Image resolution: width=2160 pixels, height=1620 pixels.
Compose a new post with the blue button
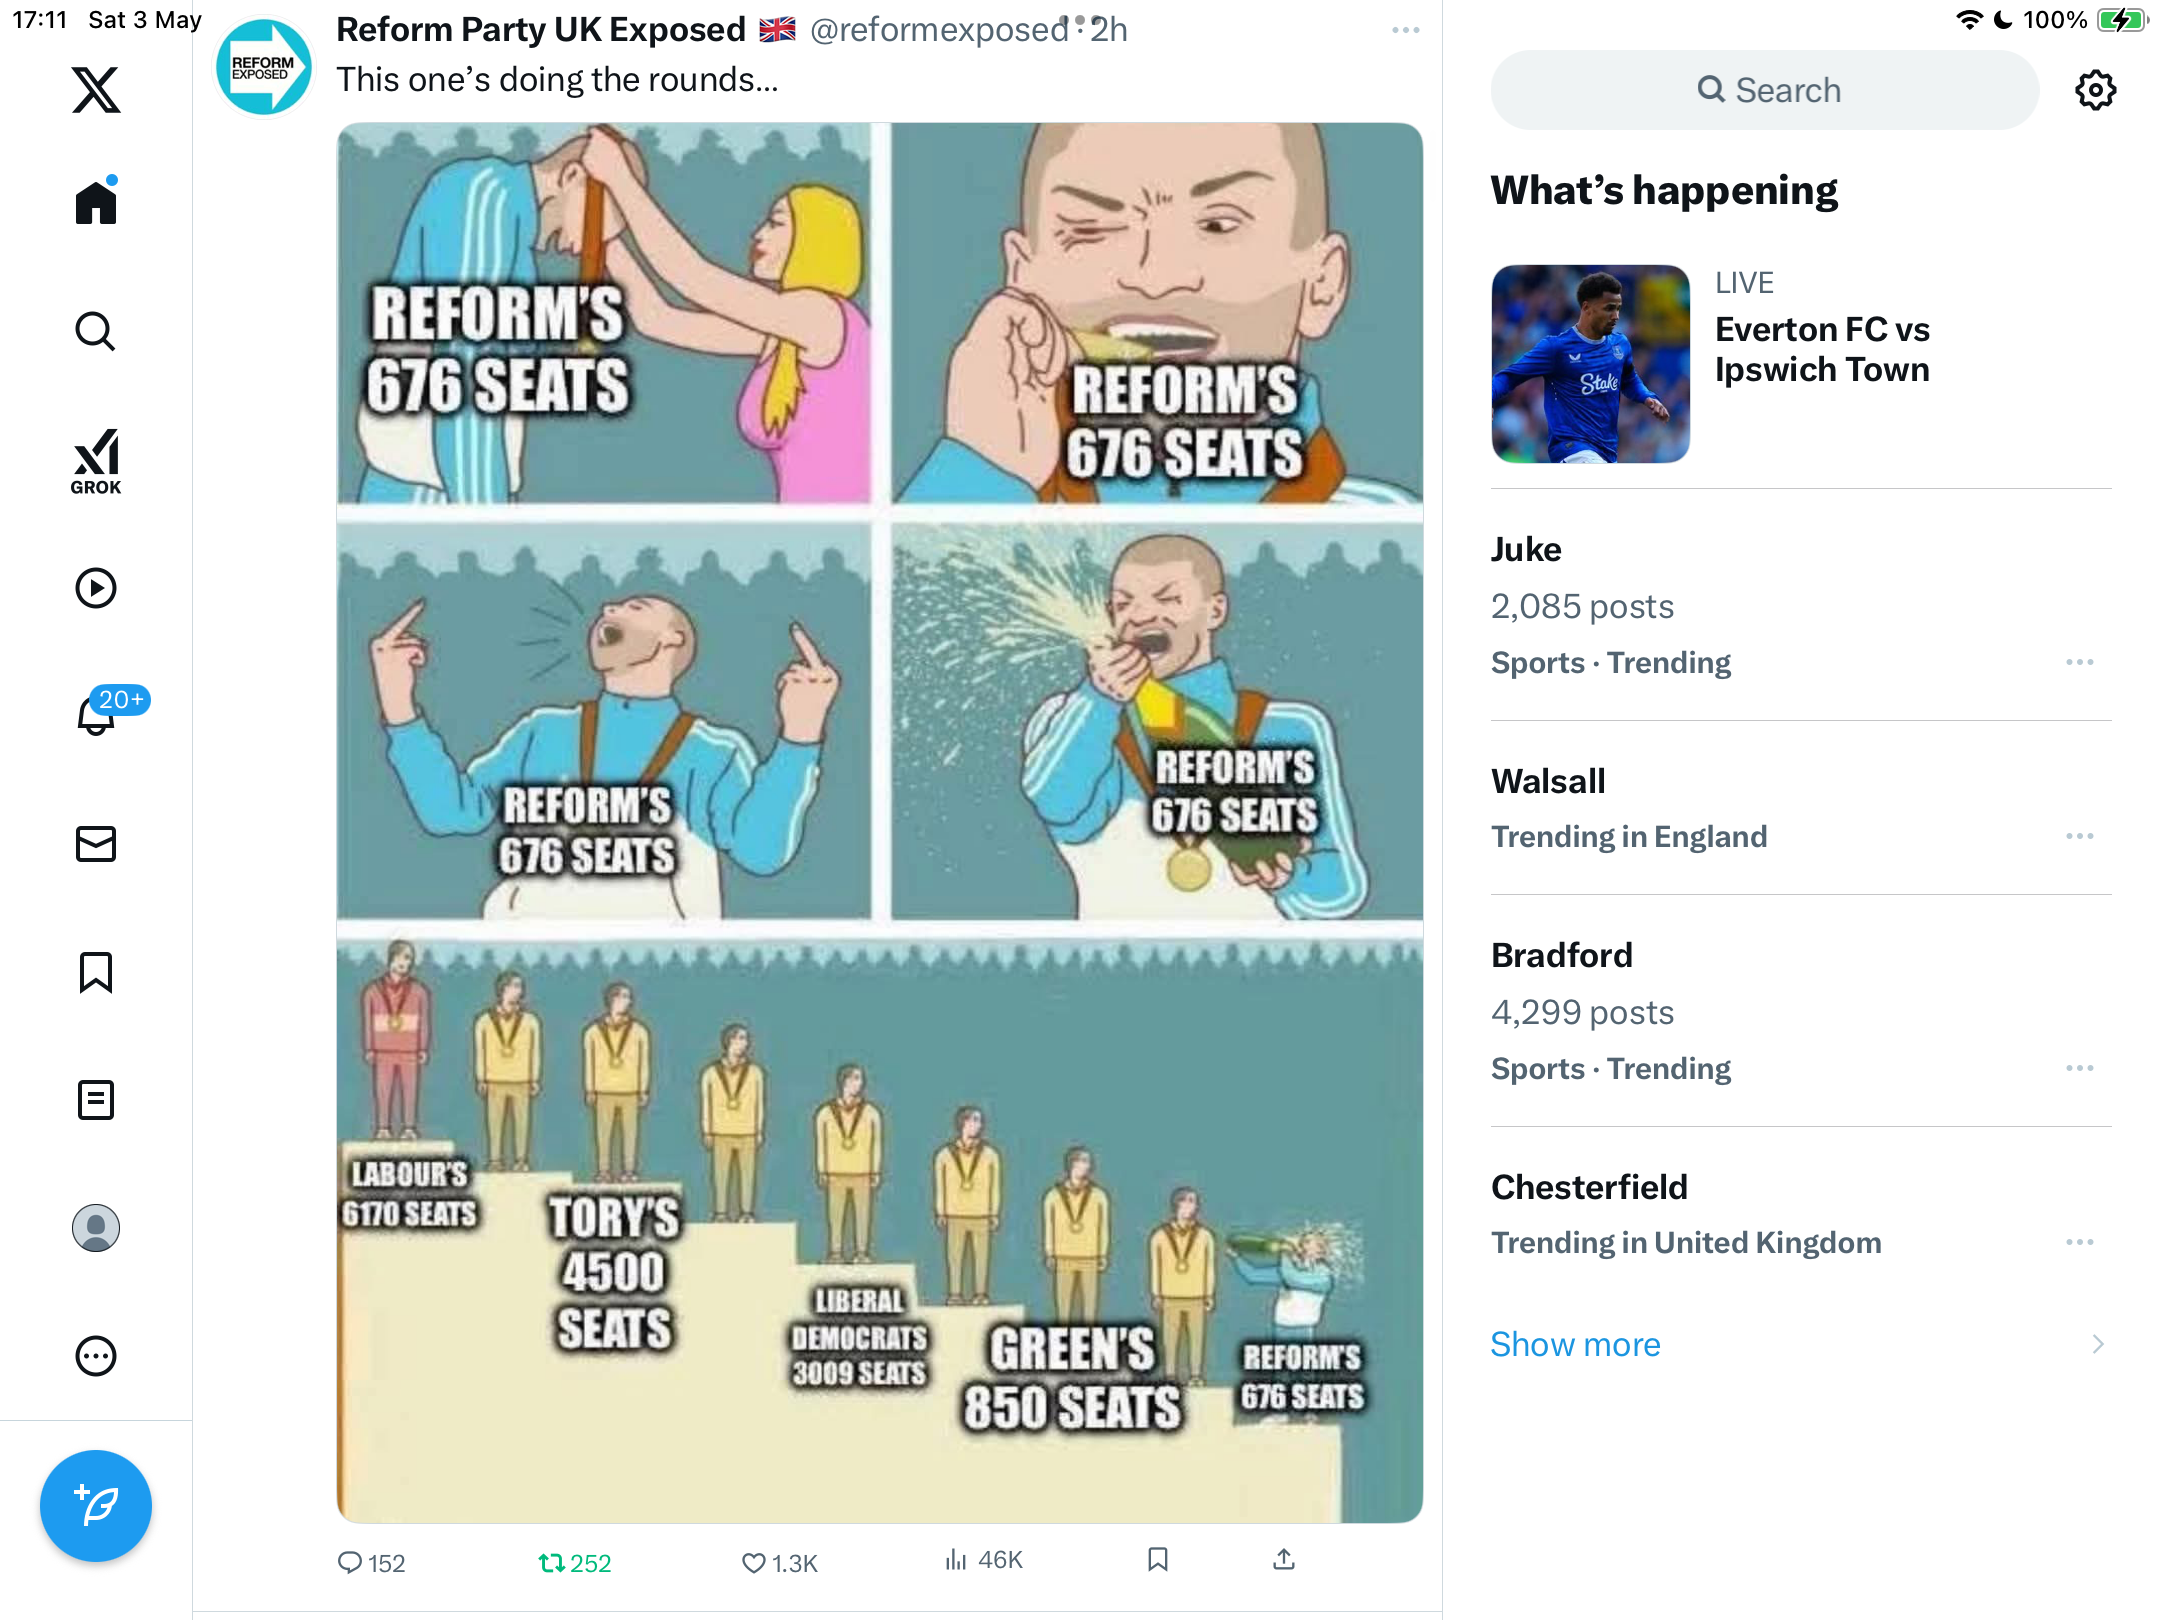pos(96,1506)
